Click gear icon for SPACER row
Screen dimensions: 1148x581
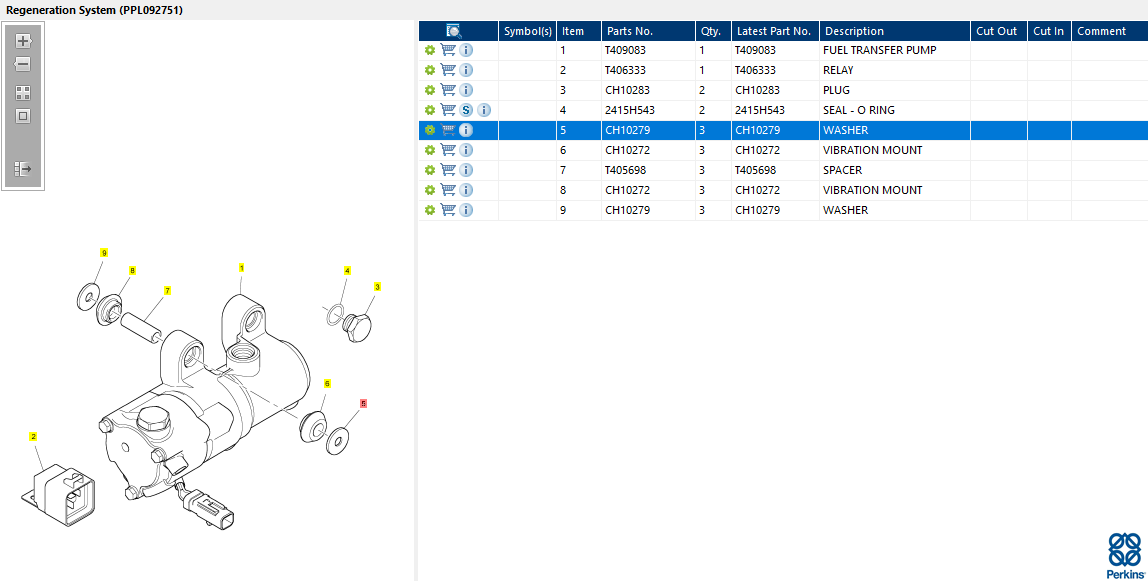[430, 170]
